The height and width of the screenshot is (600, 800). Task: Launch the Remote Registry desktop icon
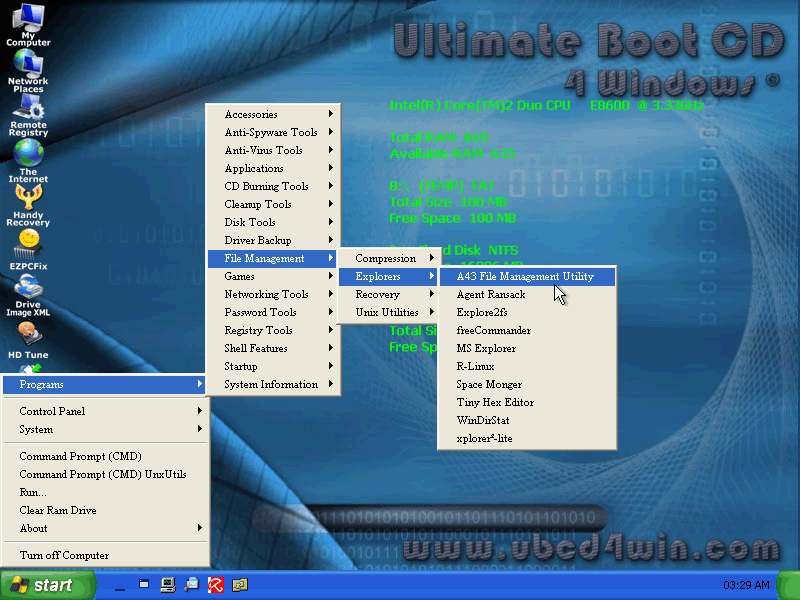(28, 116)
